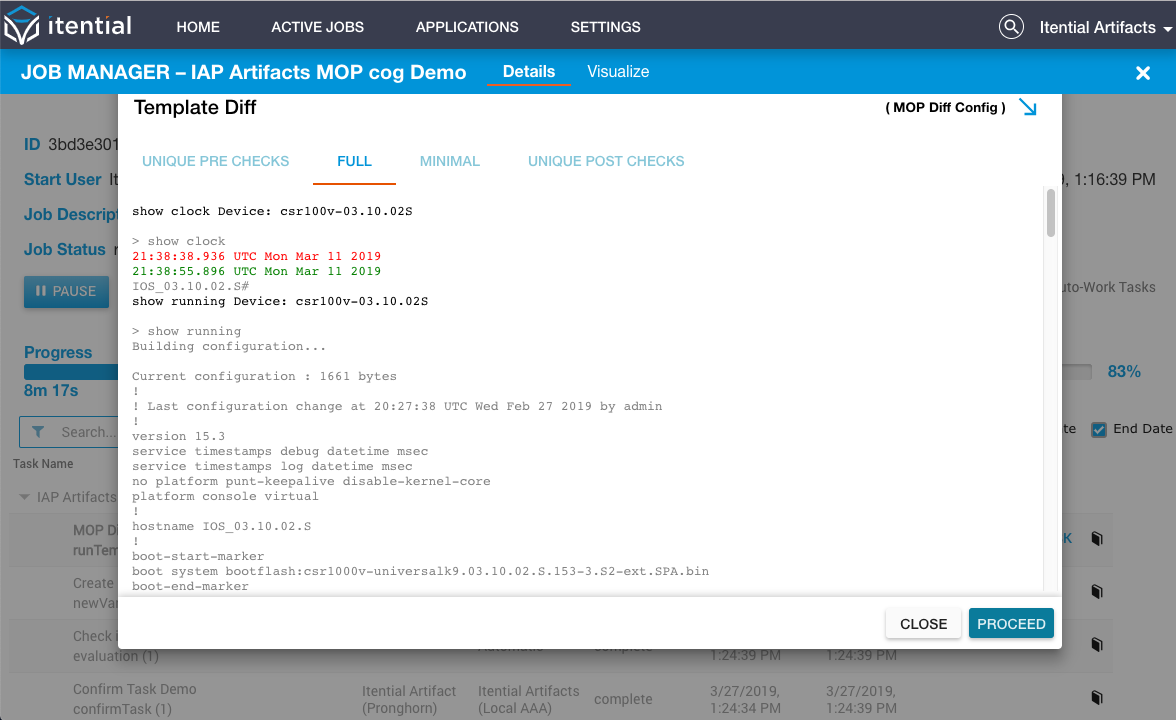Click the CLOSE button
This screenshot has width=1176, height=720.
point(923,624)
